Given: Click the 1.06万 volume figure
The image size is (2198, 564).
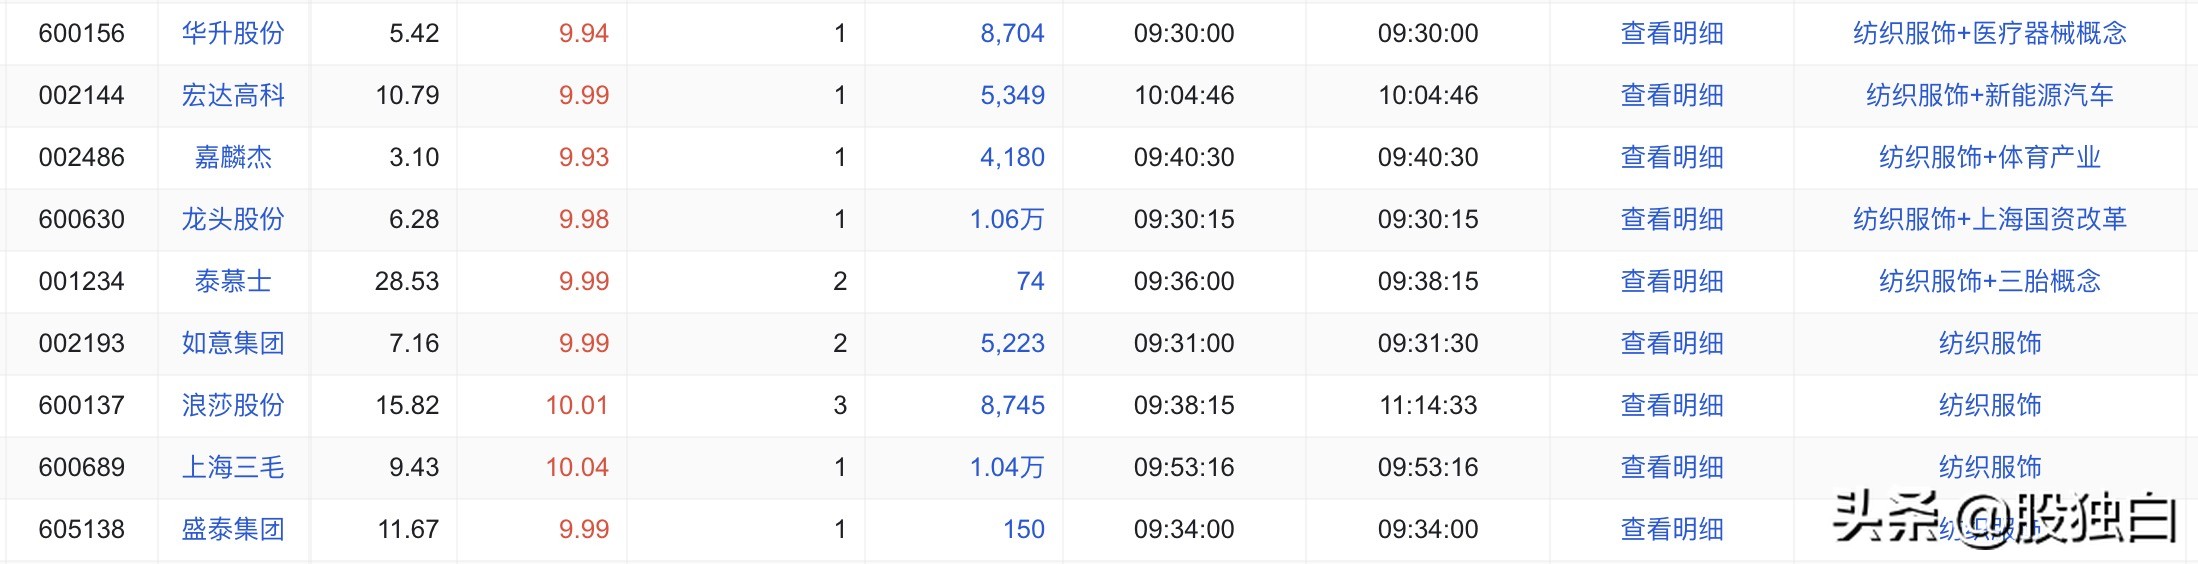Looking at the screenshot, I should click(x=1006, y=219).
